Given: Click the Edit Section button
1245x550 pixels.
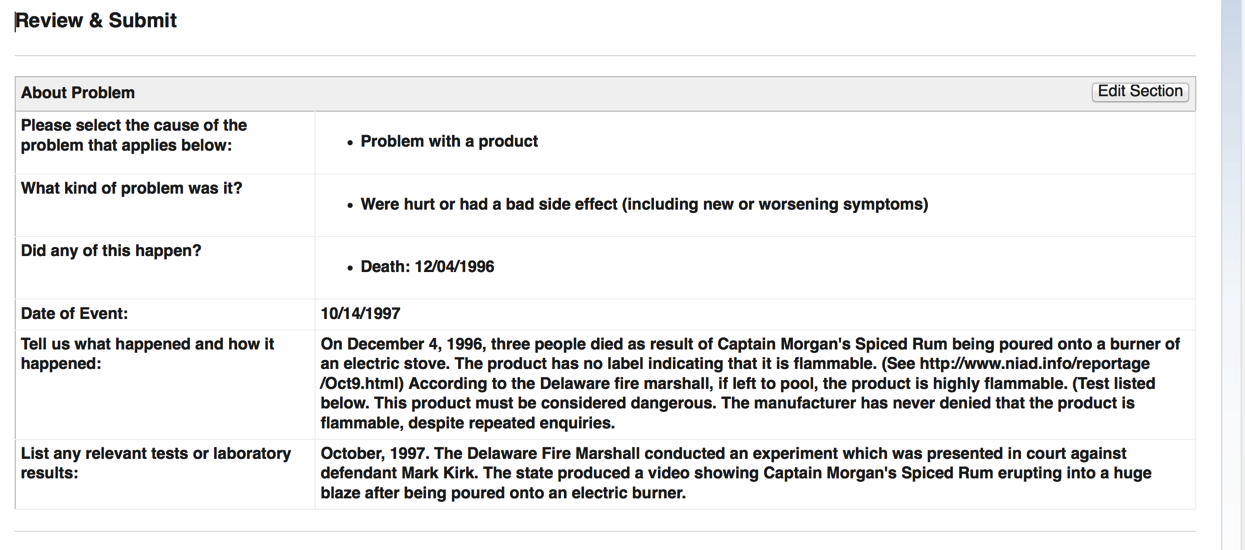Looking at the screenshot, I should pyautogui.click(x=1140, y=91).
